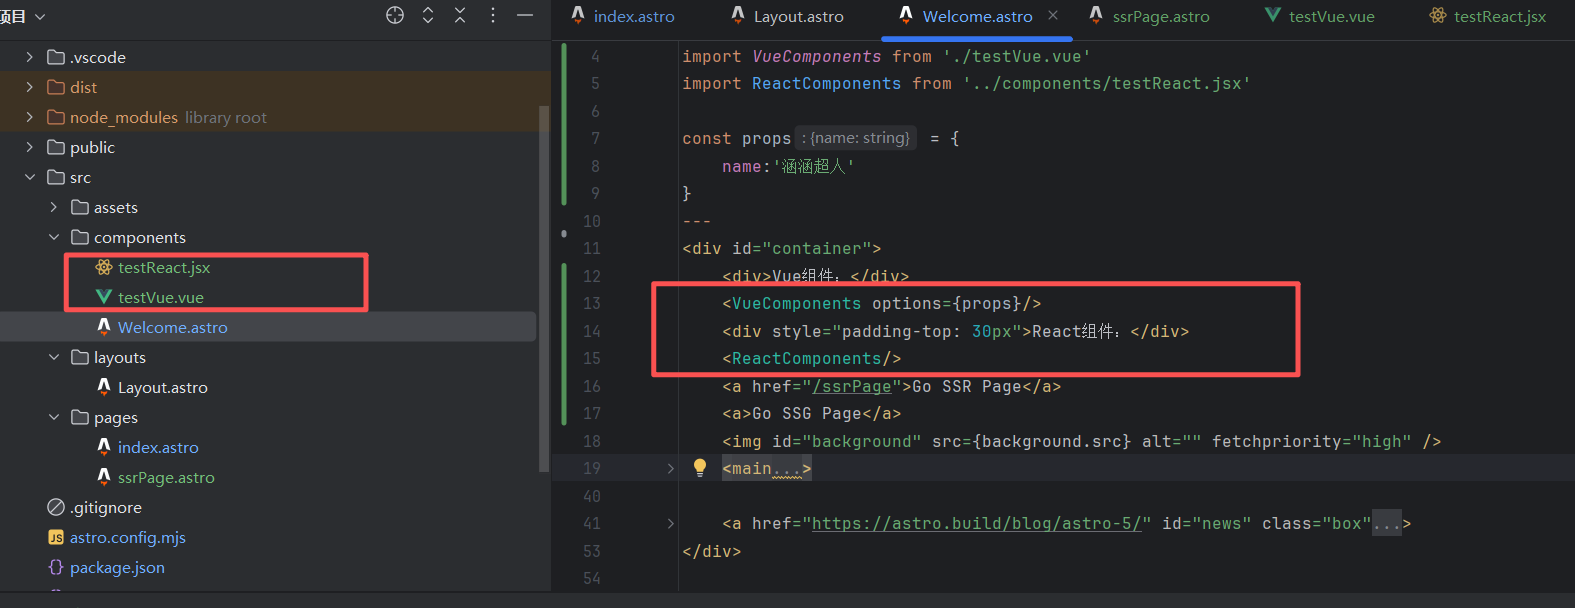This screenshot has height=608, width=1575.
Task: Click the /ssrPage href link in code
Action: tap(851, 386)
